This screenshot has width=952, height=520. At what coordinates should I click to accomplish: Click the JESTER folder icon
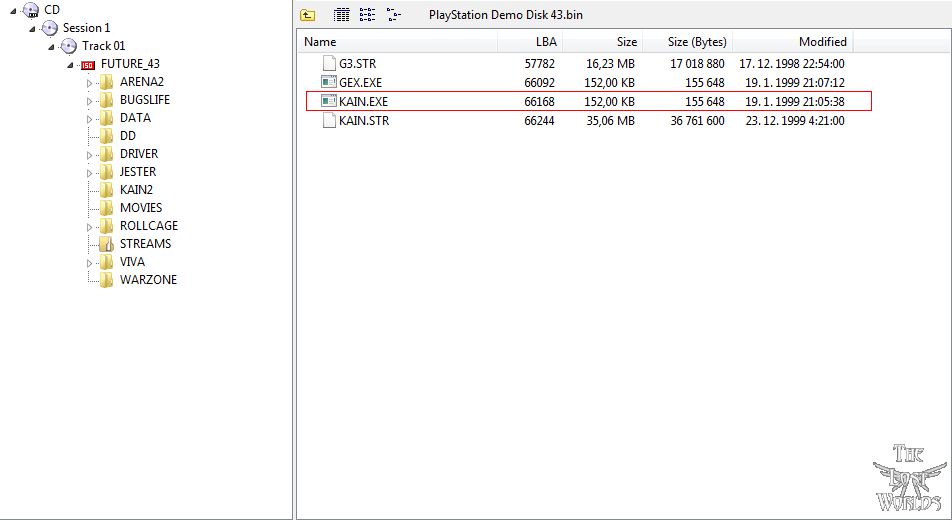106,172
